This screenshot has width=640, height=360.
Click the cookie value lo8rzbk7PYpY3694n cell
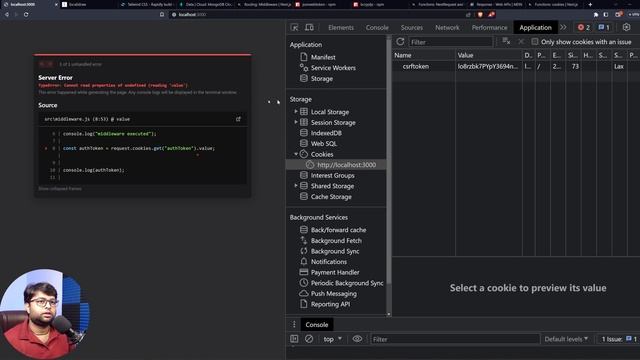pyautogui.click(x=489, y=66)
